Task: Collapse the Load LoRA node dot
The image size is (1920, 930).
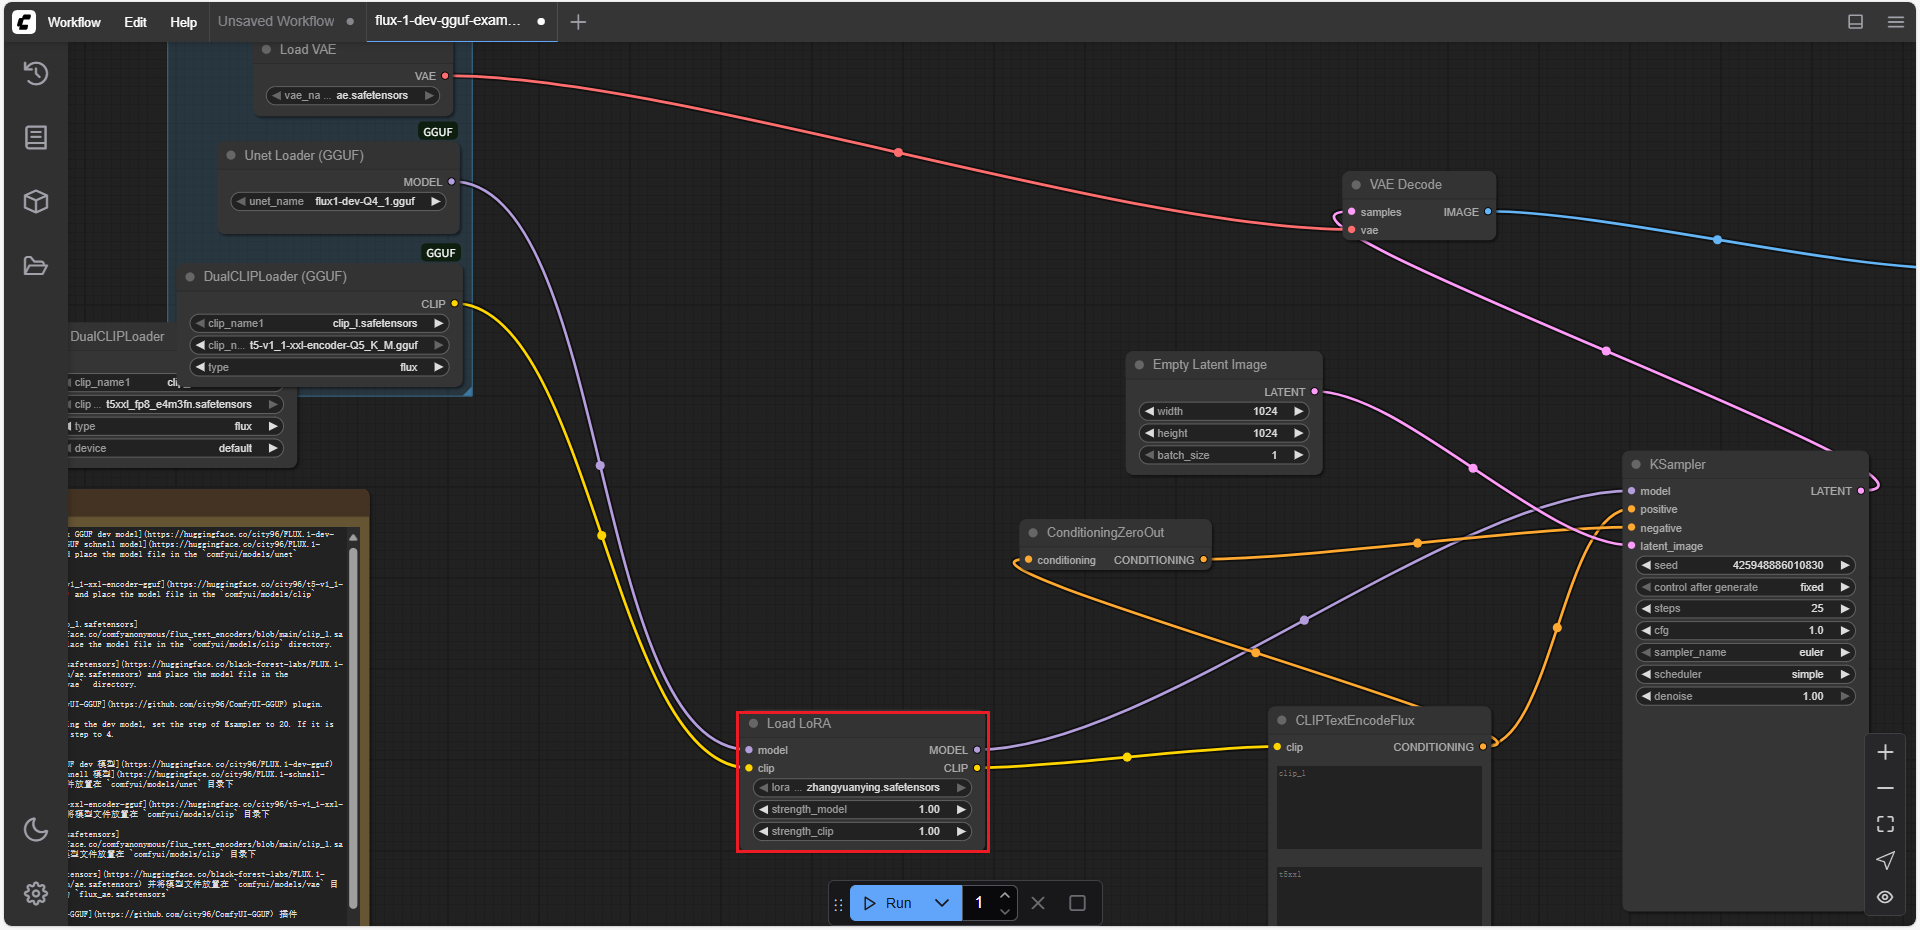Action: 754,723
